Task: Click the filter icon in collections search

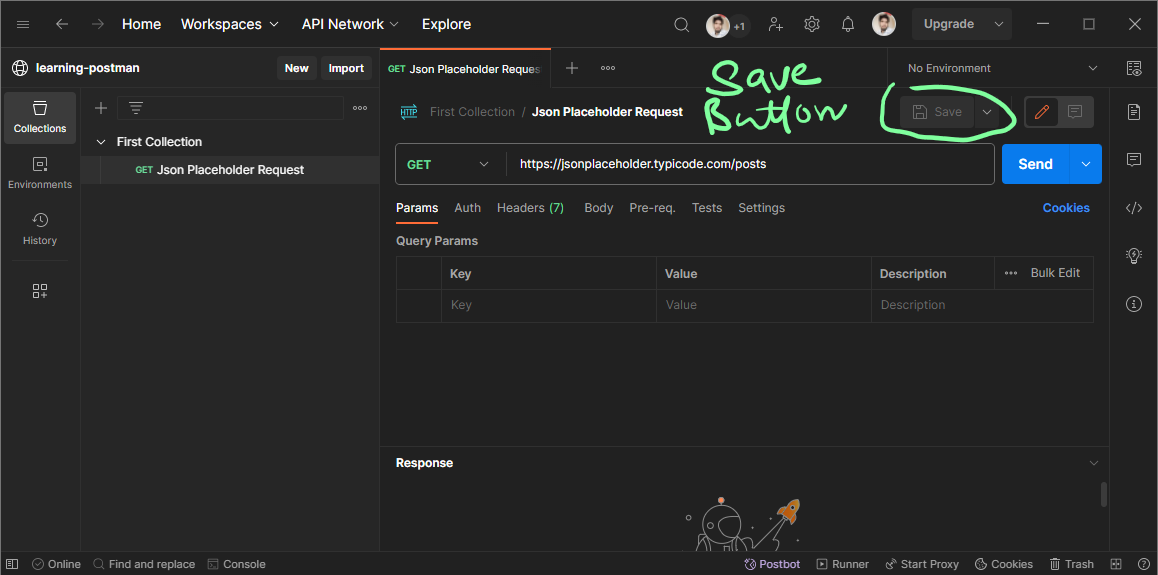Action: coord(136,109)
